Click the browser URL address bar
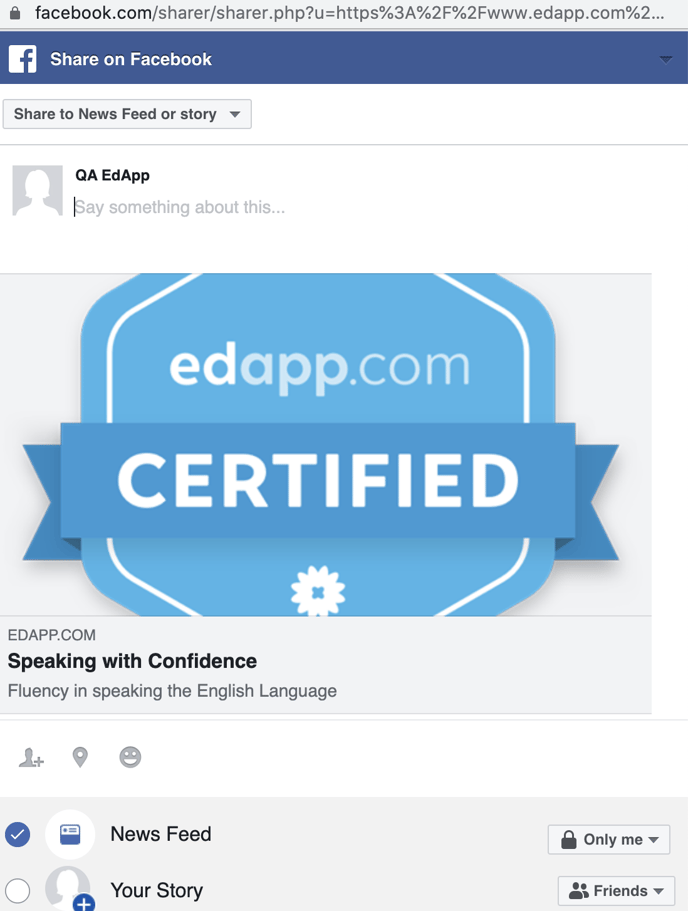This screenshot has height=911, width=688. (348, 13)
